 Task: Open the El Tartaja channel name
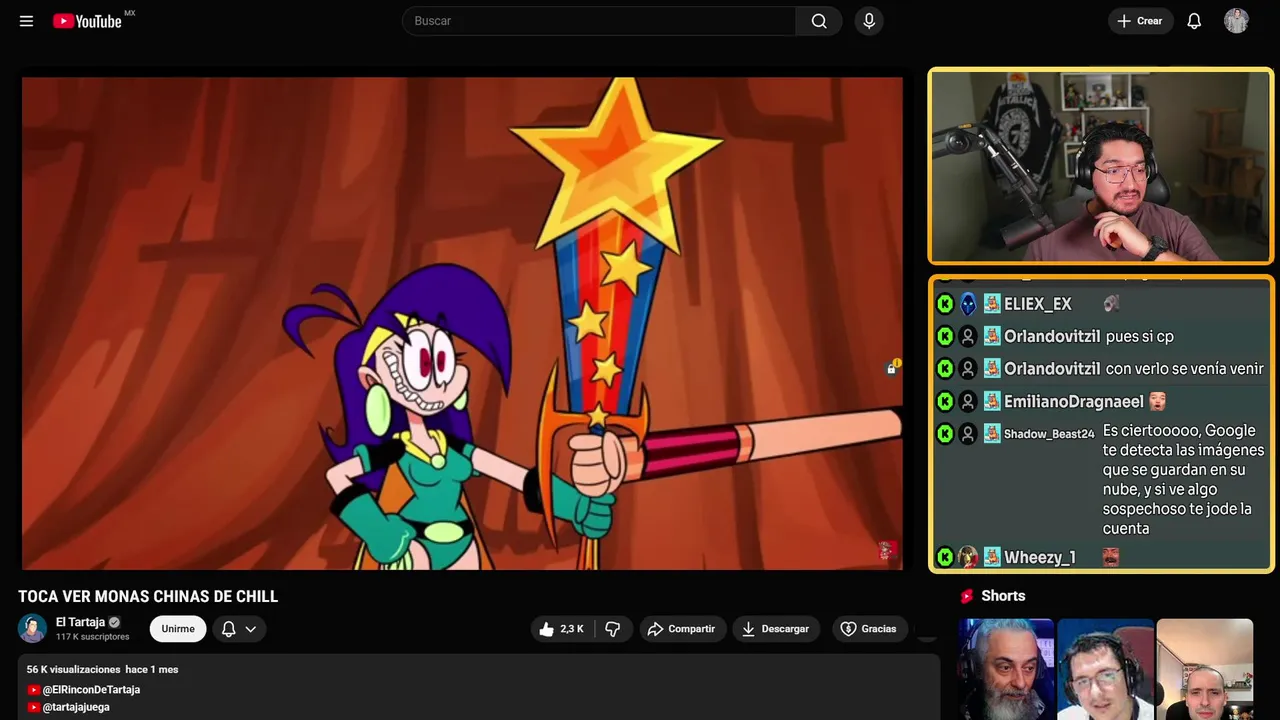(80, 622)
